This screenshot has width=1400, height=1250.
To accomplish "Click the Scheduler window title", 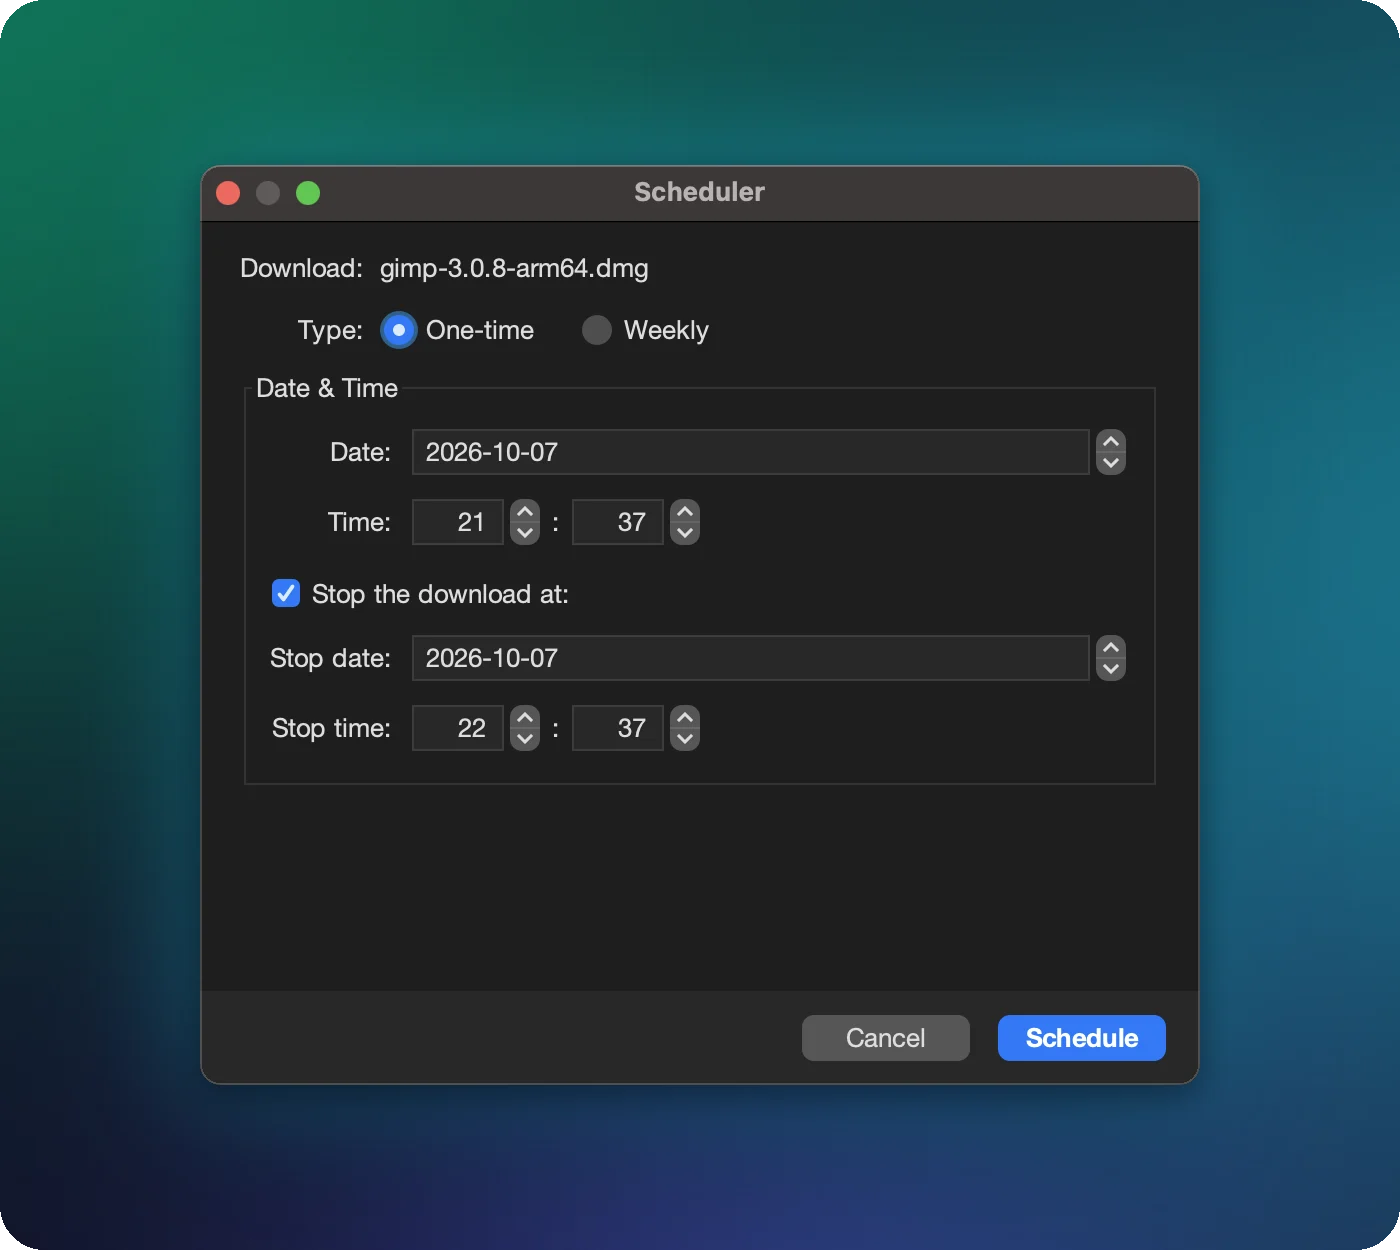I will coord(700,192).
